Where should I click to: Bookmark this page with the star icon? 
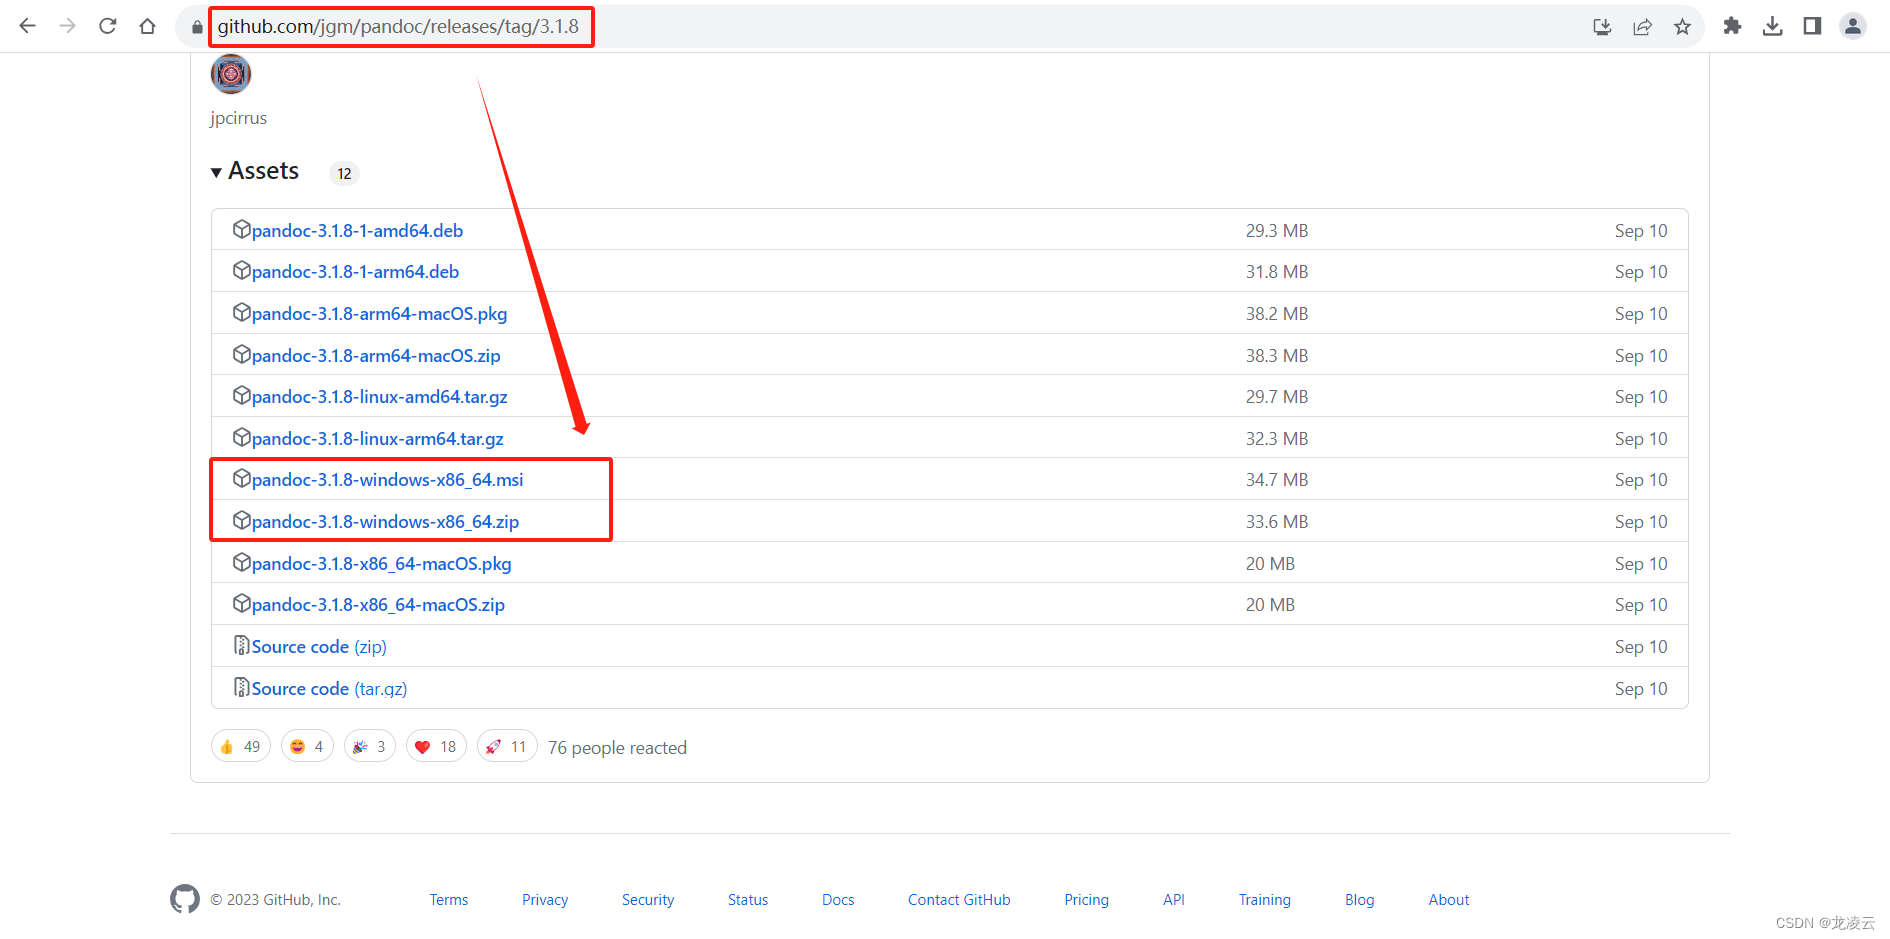(1682, 27)
